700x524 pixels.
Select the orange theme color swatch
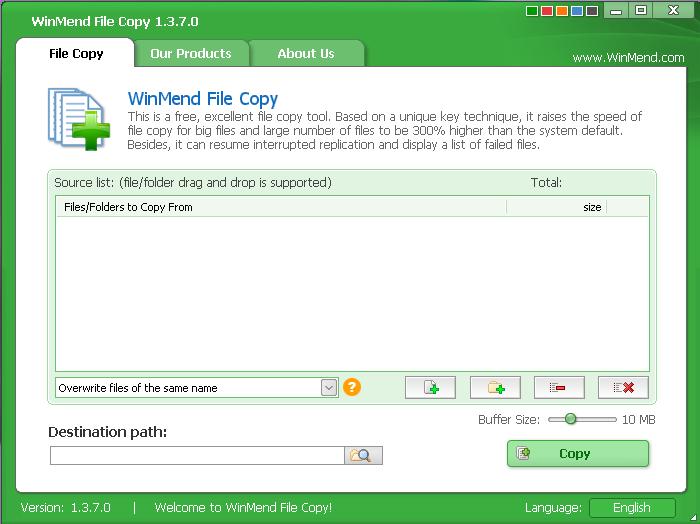pos(562,12)
